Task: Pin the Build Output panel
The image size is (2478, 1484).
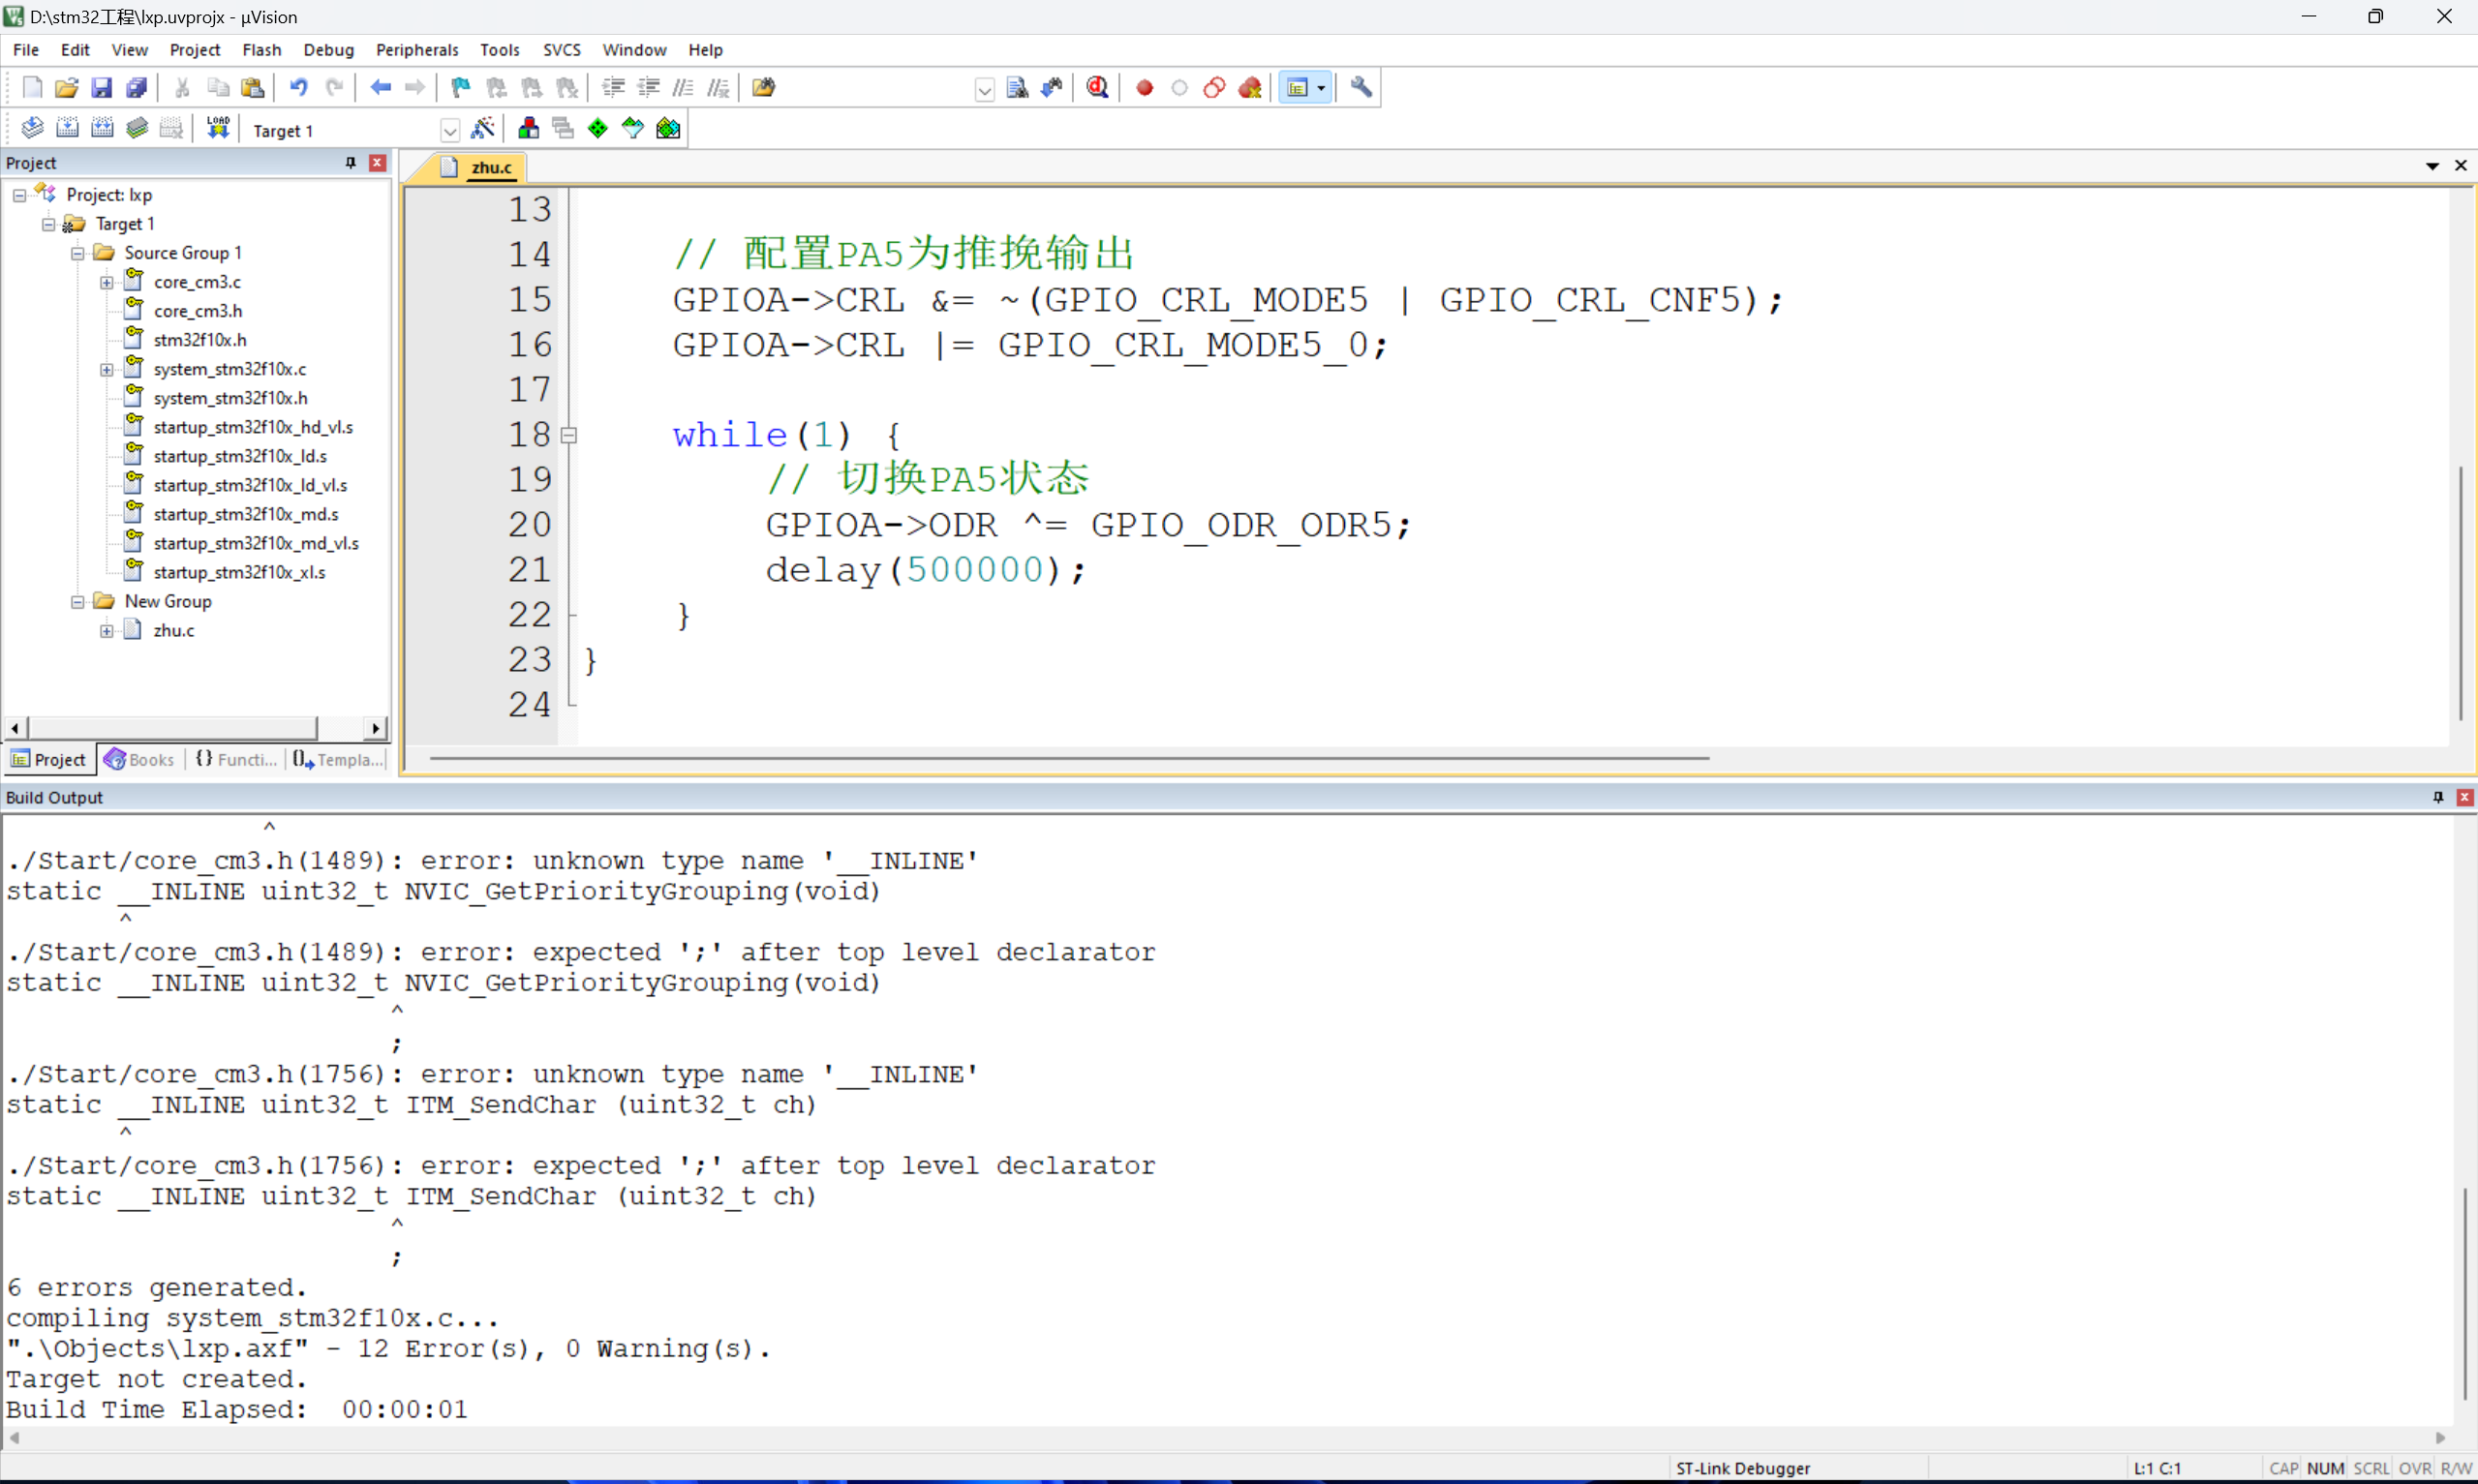Action: click(2437, 797)
